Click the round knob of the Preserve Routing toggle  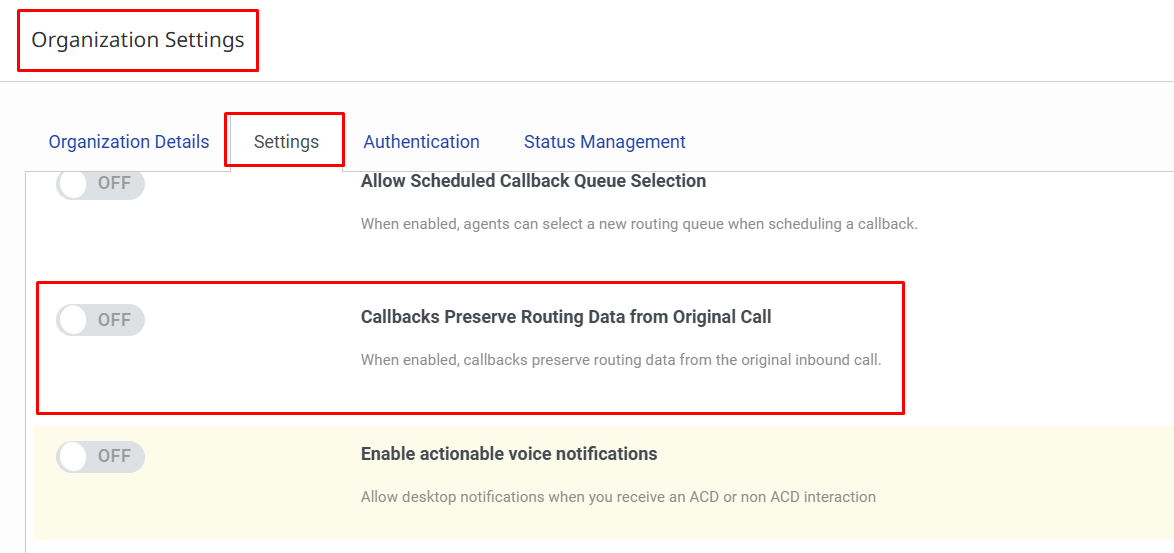coord(73,320)
